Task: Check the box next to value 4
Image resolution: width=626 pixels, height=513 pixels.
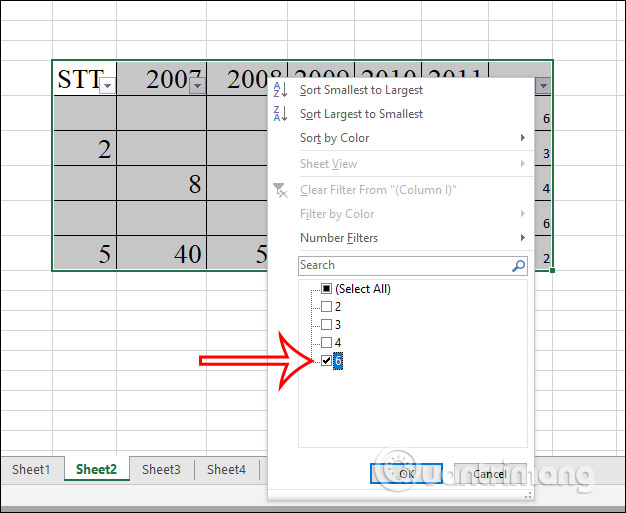Action: coord(326,343)
